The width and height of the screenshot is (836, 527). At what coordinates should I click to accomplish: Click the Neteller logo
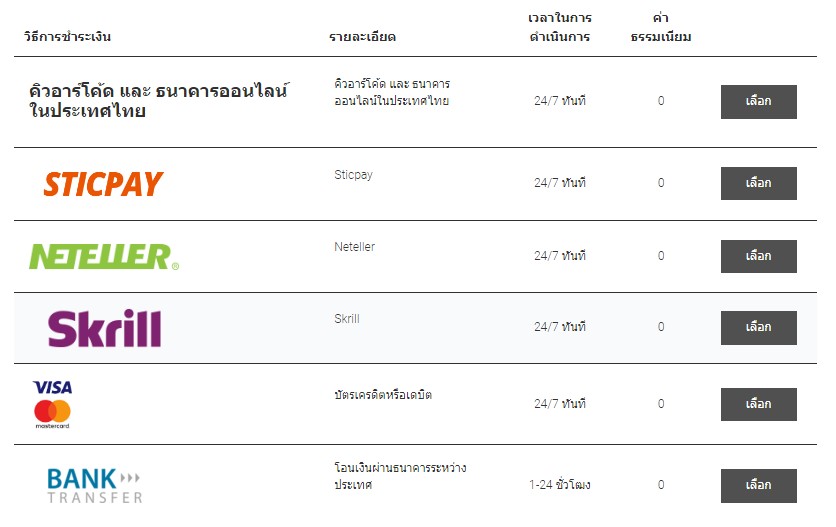pyautogui.click(x=104, y=257)
